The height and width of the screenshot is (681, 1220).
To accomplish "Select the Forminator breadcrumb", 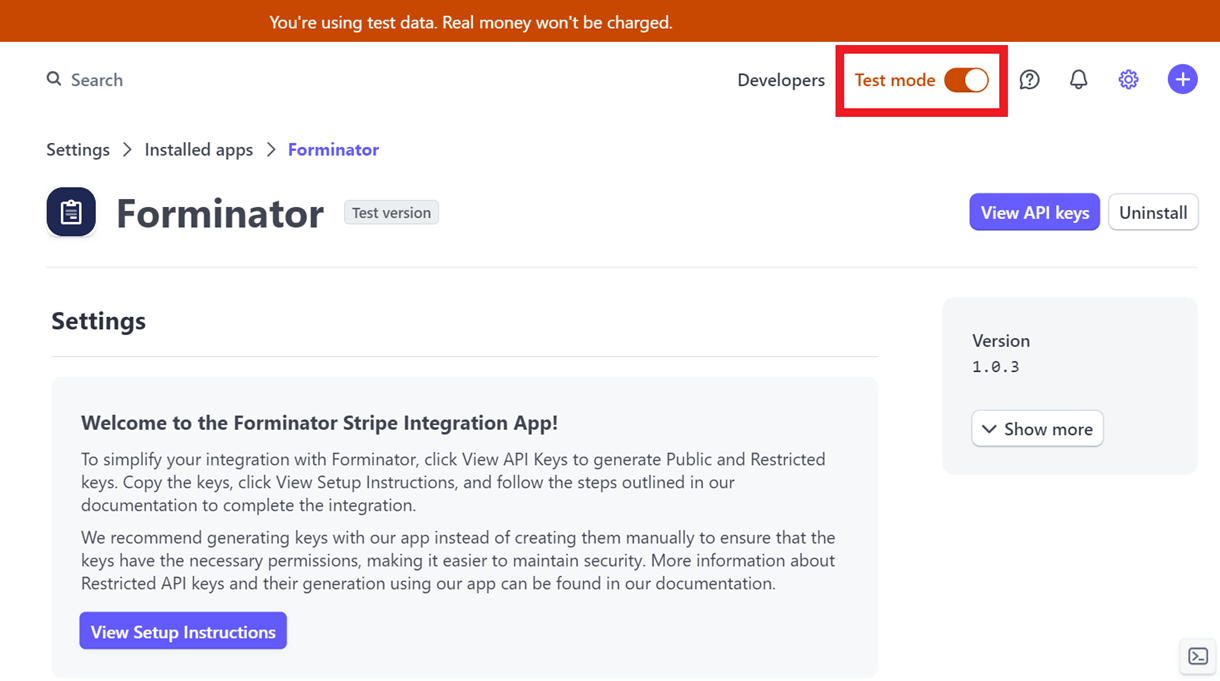I will click(333, 150).
